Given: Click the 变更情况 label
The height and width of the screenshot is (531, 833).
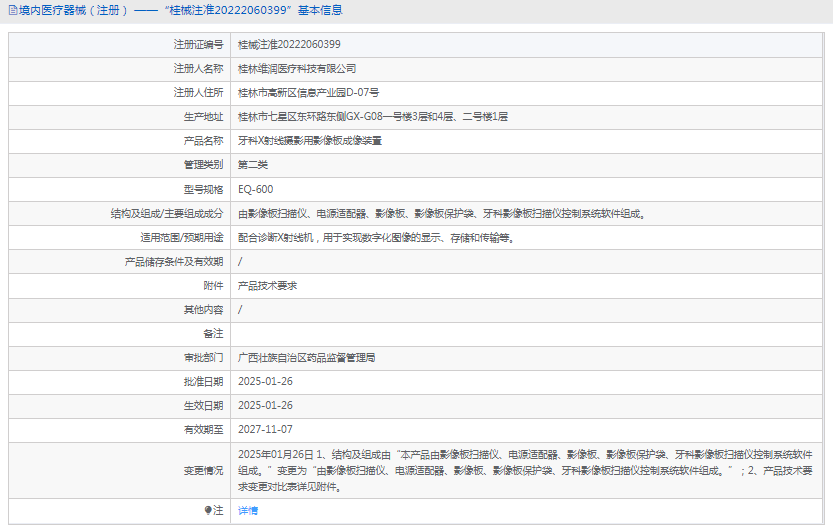Looking at the screenshot, I should pyautogui.click(x=203, y=470).
